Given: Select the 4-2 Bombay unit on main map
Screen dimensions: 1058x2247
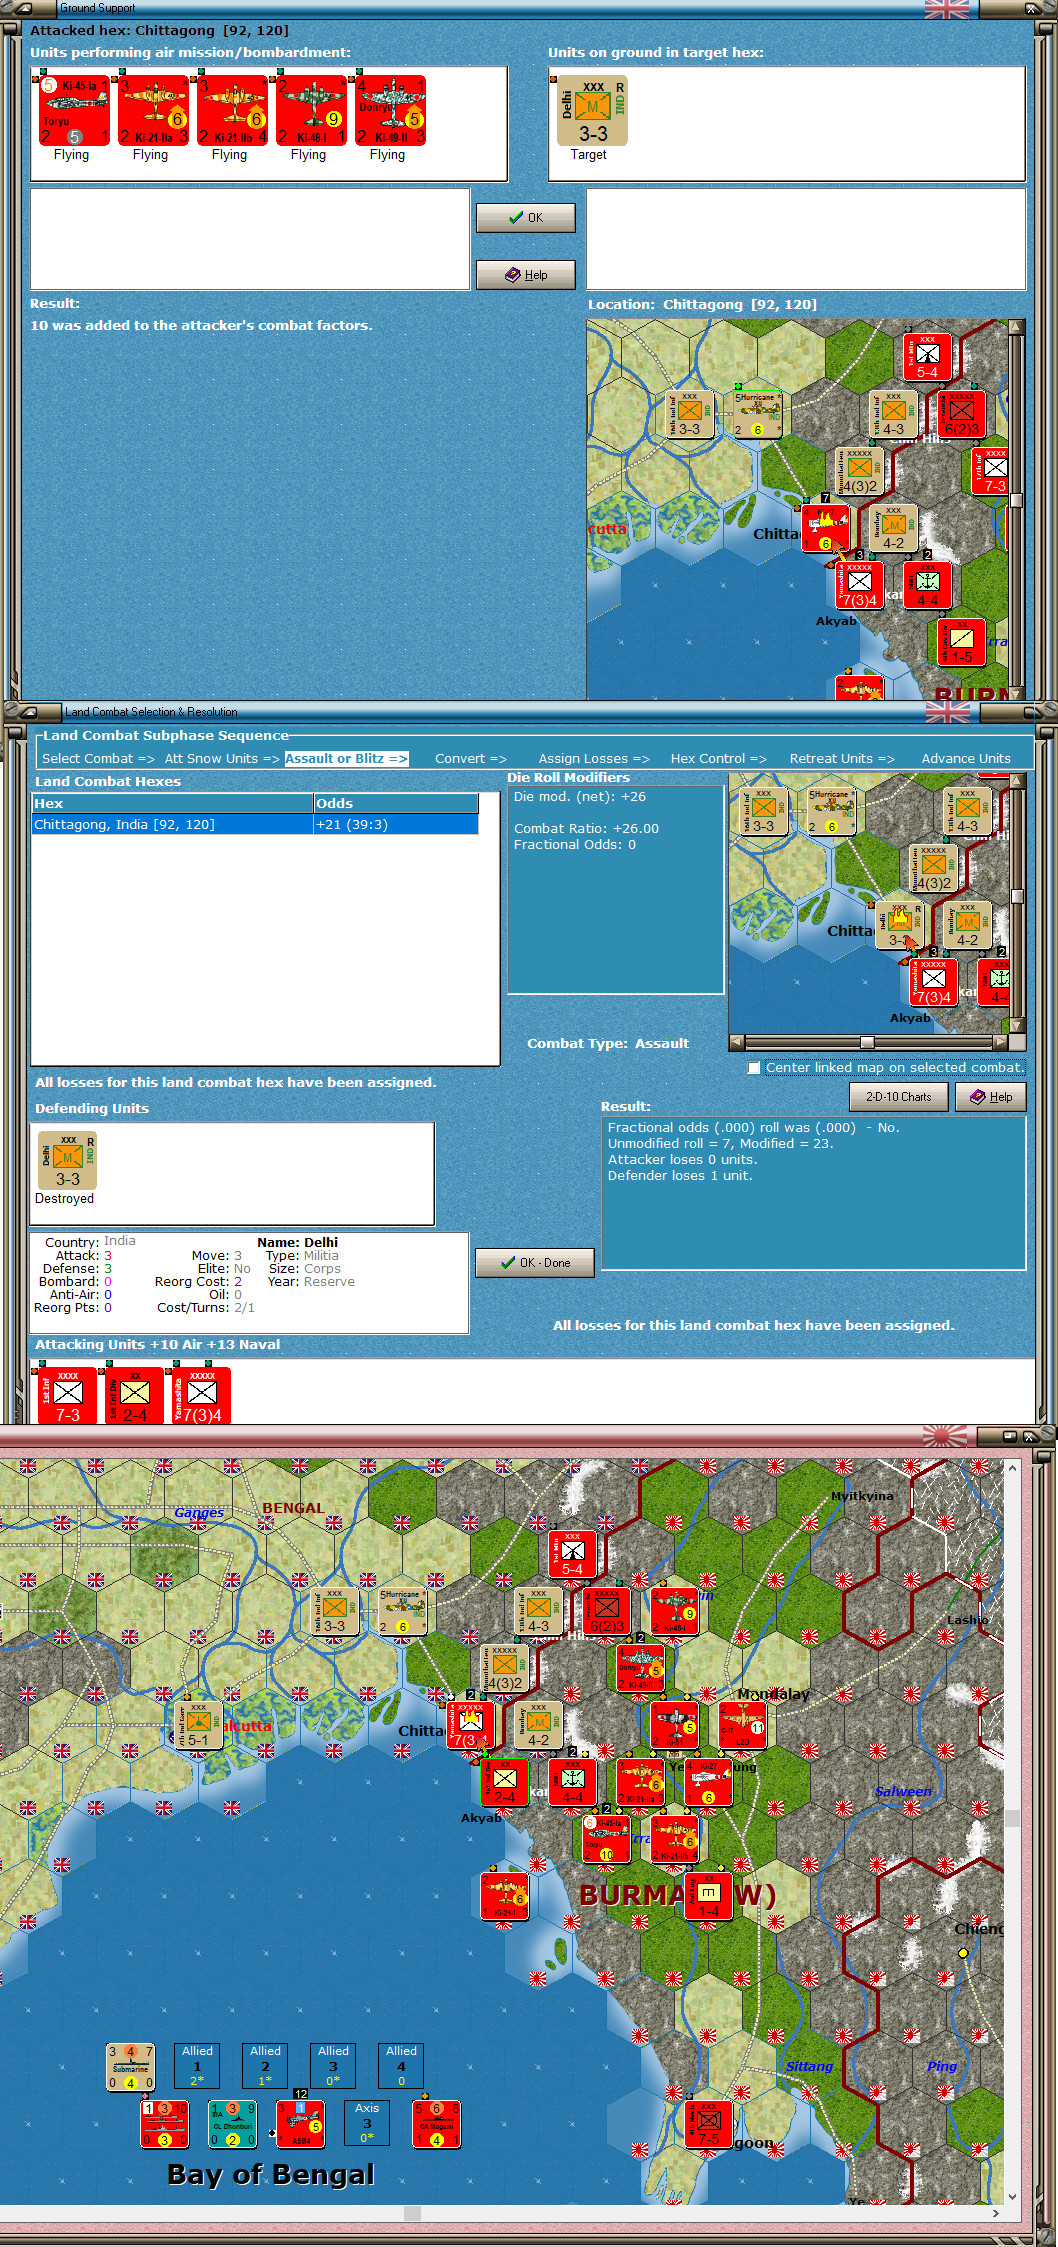Looking at the screenshot, I should tap(538, 1724).
